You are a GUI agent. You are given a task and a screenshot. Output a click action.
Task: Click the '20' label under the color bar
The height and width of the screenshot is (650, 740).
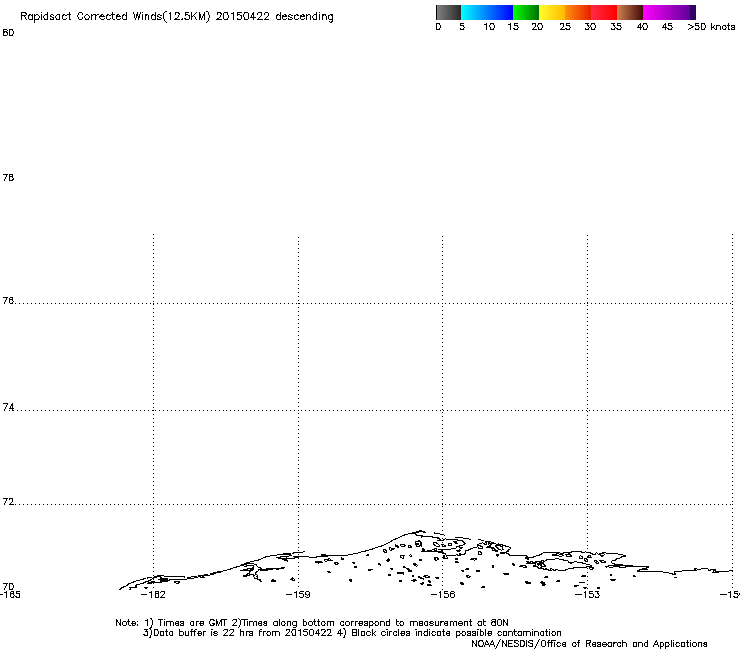coord(537,27)
